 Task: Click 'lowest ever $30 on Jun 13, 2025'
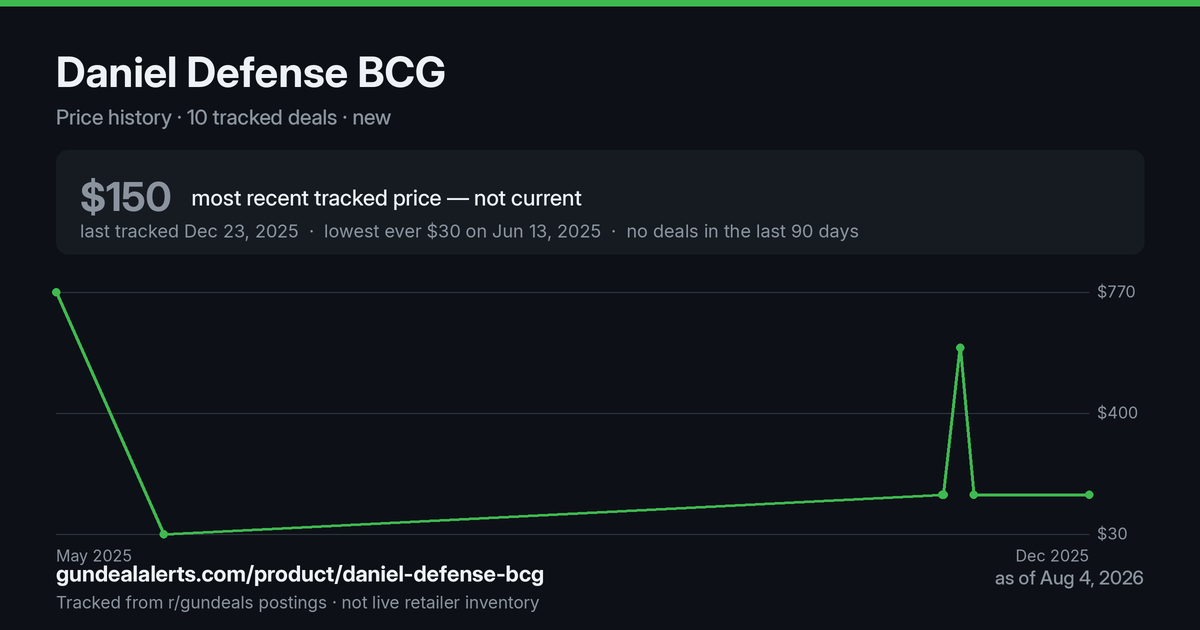pyautogui.click(x=462, y=231)
